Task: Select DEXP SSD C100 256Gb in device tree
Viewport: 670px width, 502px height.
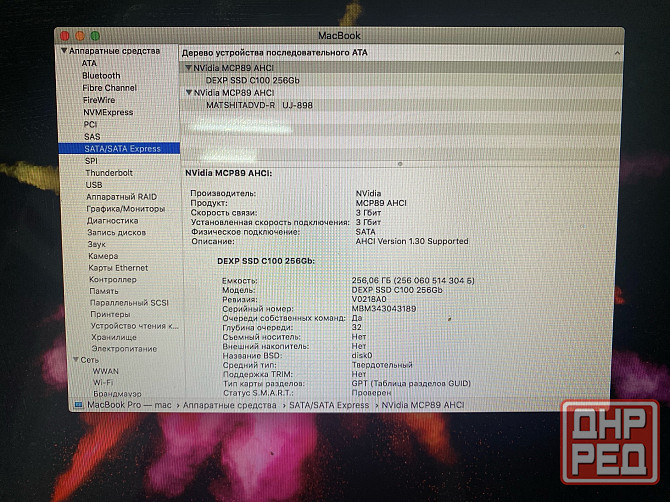Action: (253, 80)
